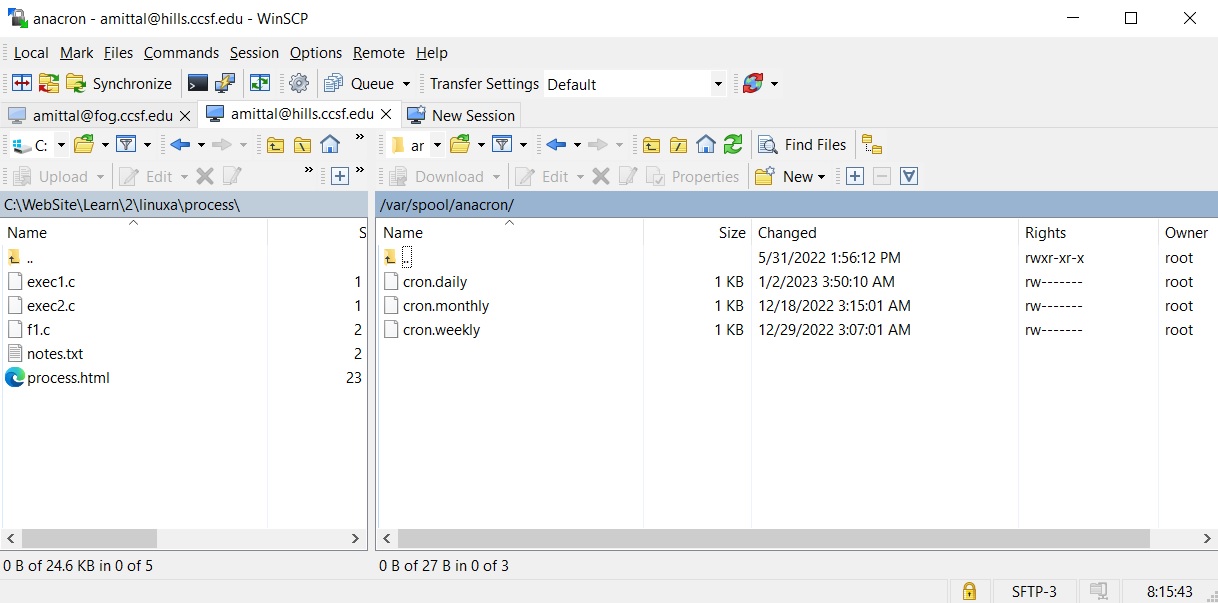Open the Commands menu
This screenshot has width=1218, height=603.
tap(181, 53)
